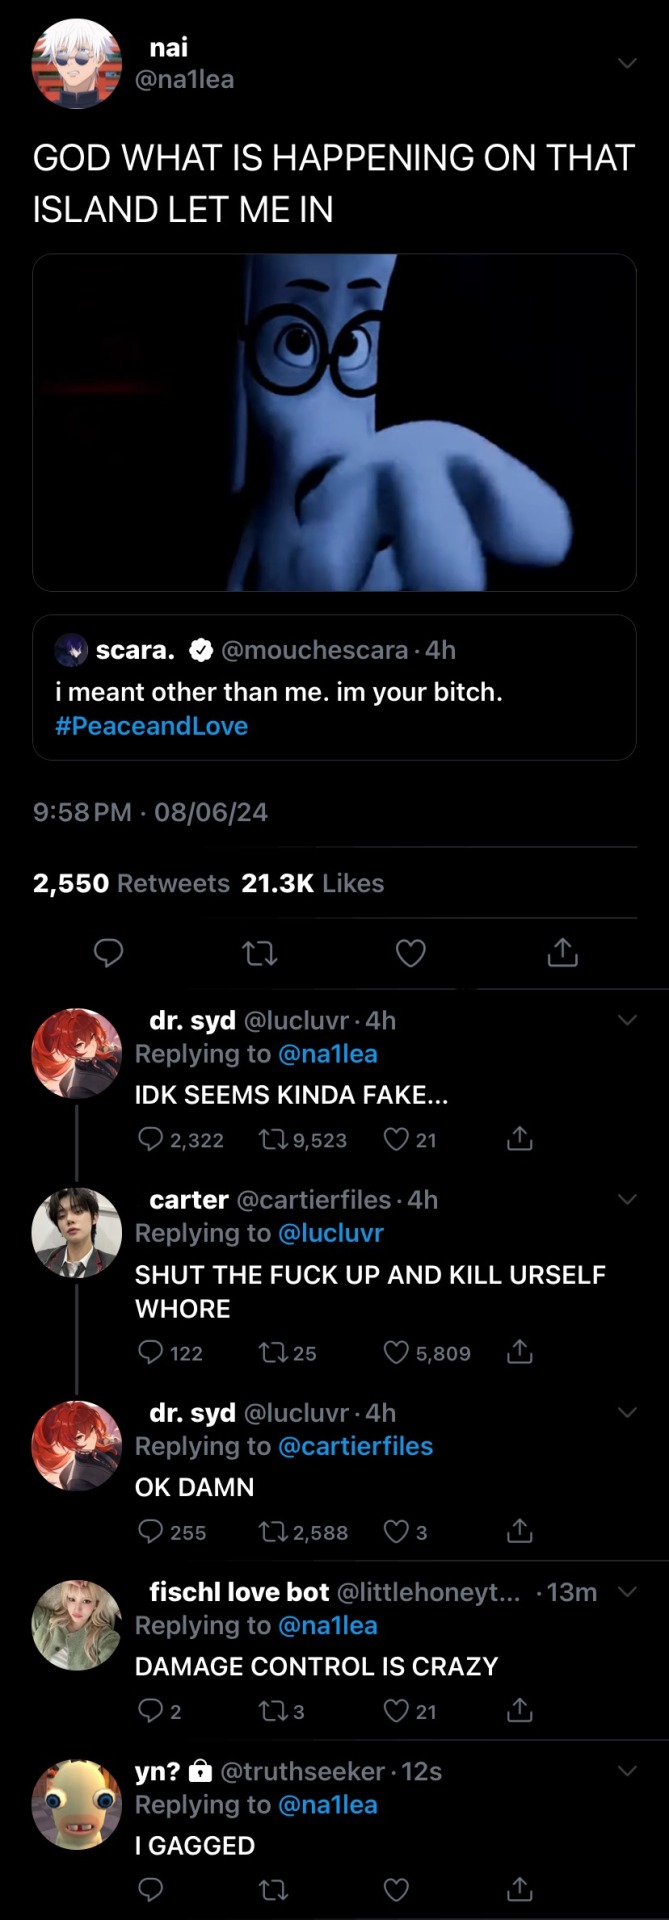The width and height of the screenshot is (669, 1920).
Task: Open chevron menu on yn?'s reply
Action: click(x=627, y=1771)
